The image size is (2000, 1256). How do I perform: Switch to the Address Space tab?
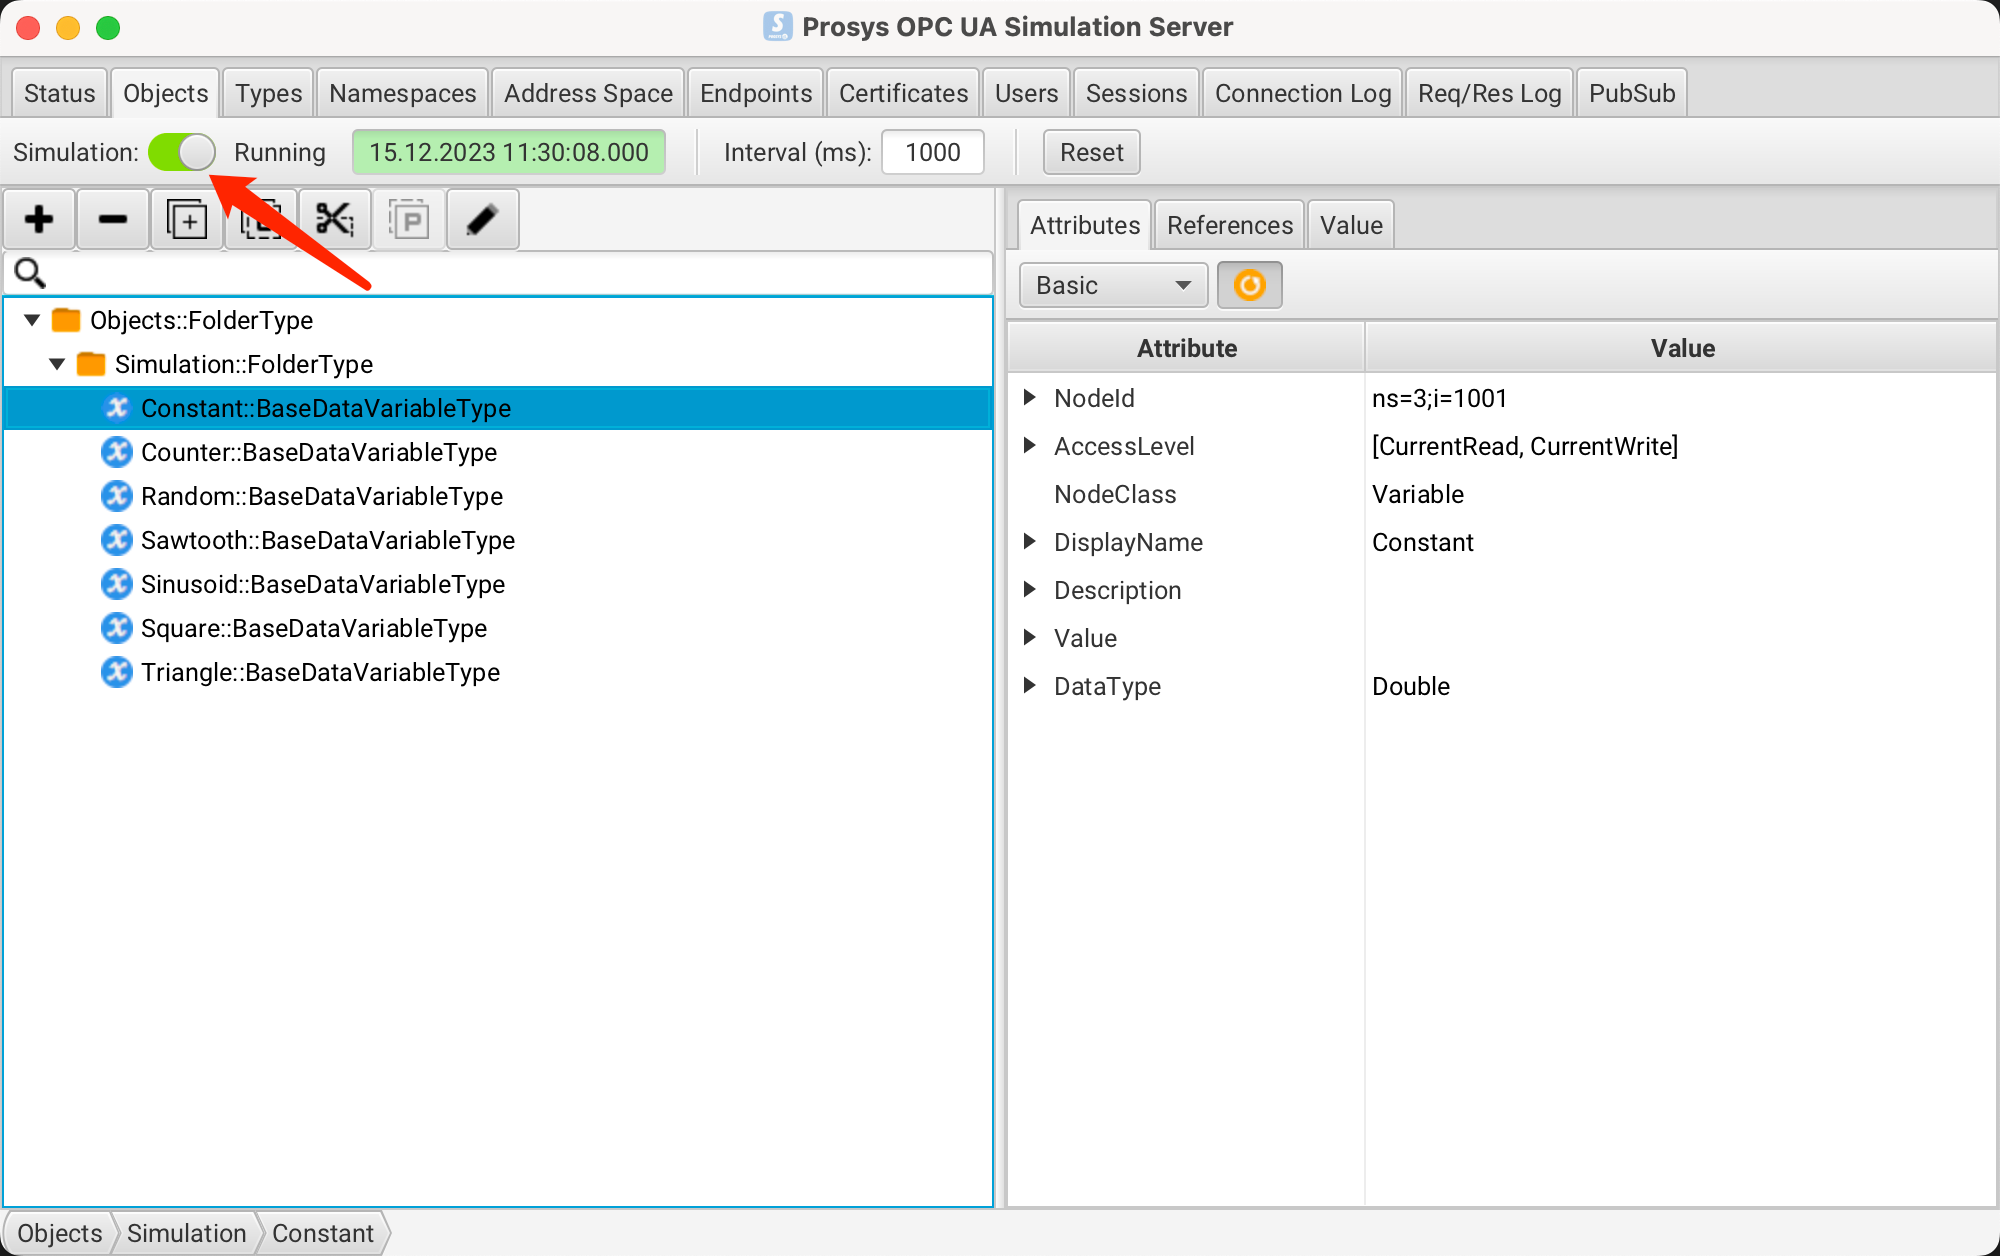[588, 93]
